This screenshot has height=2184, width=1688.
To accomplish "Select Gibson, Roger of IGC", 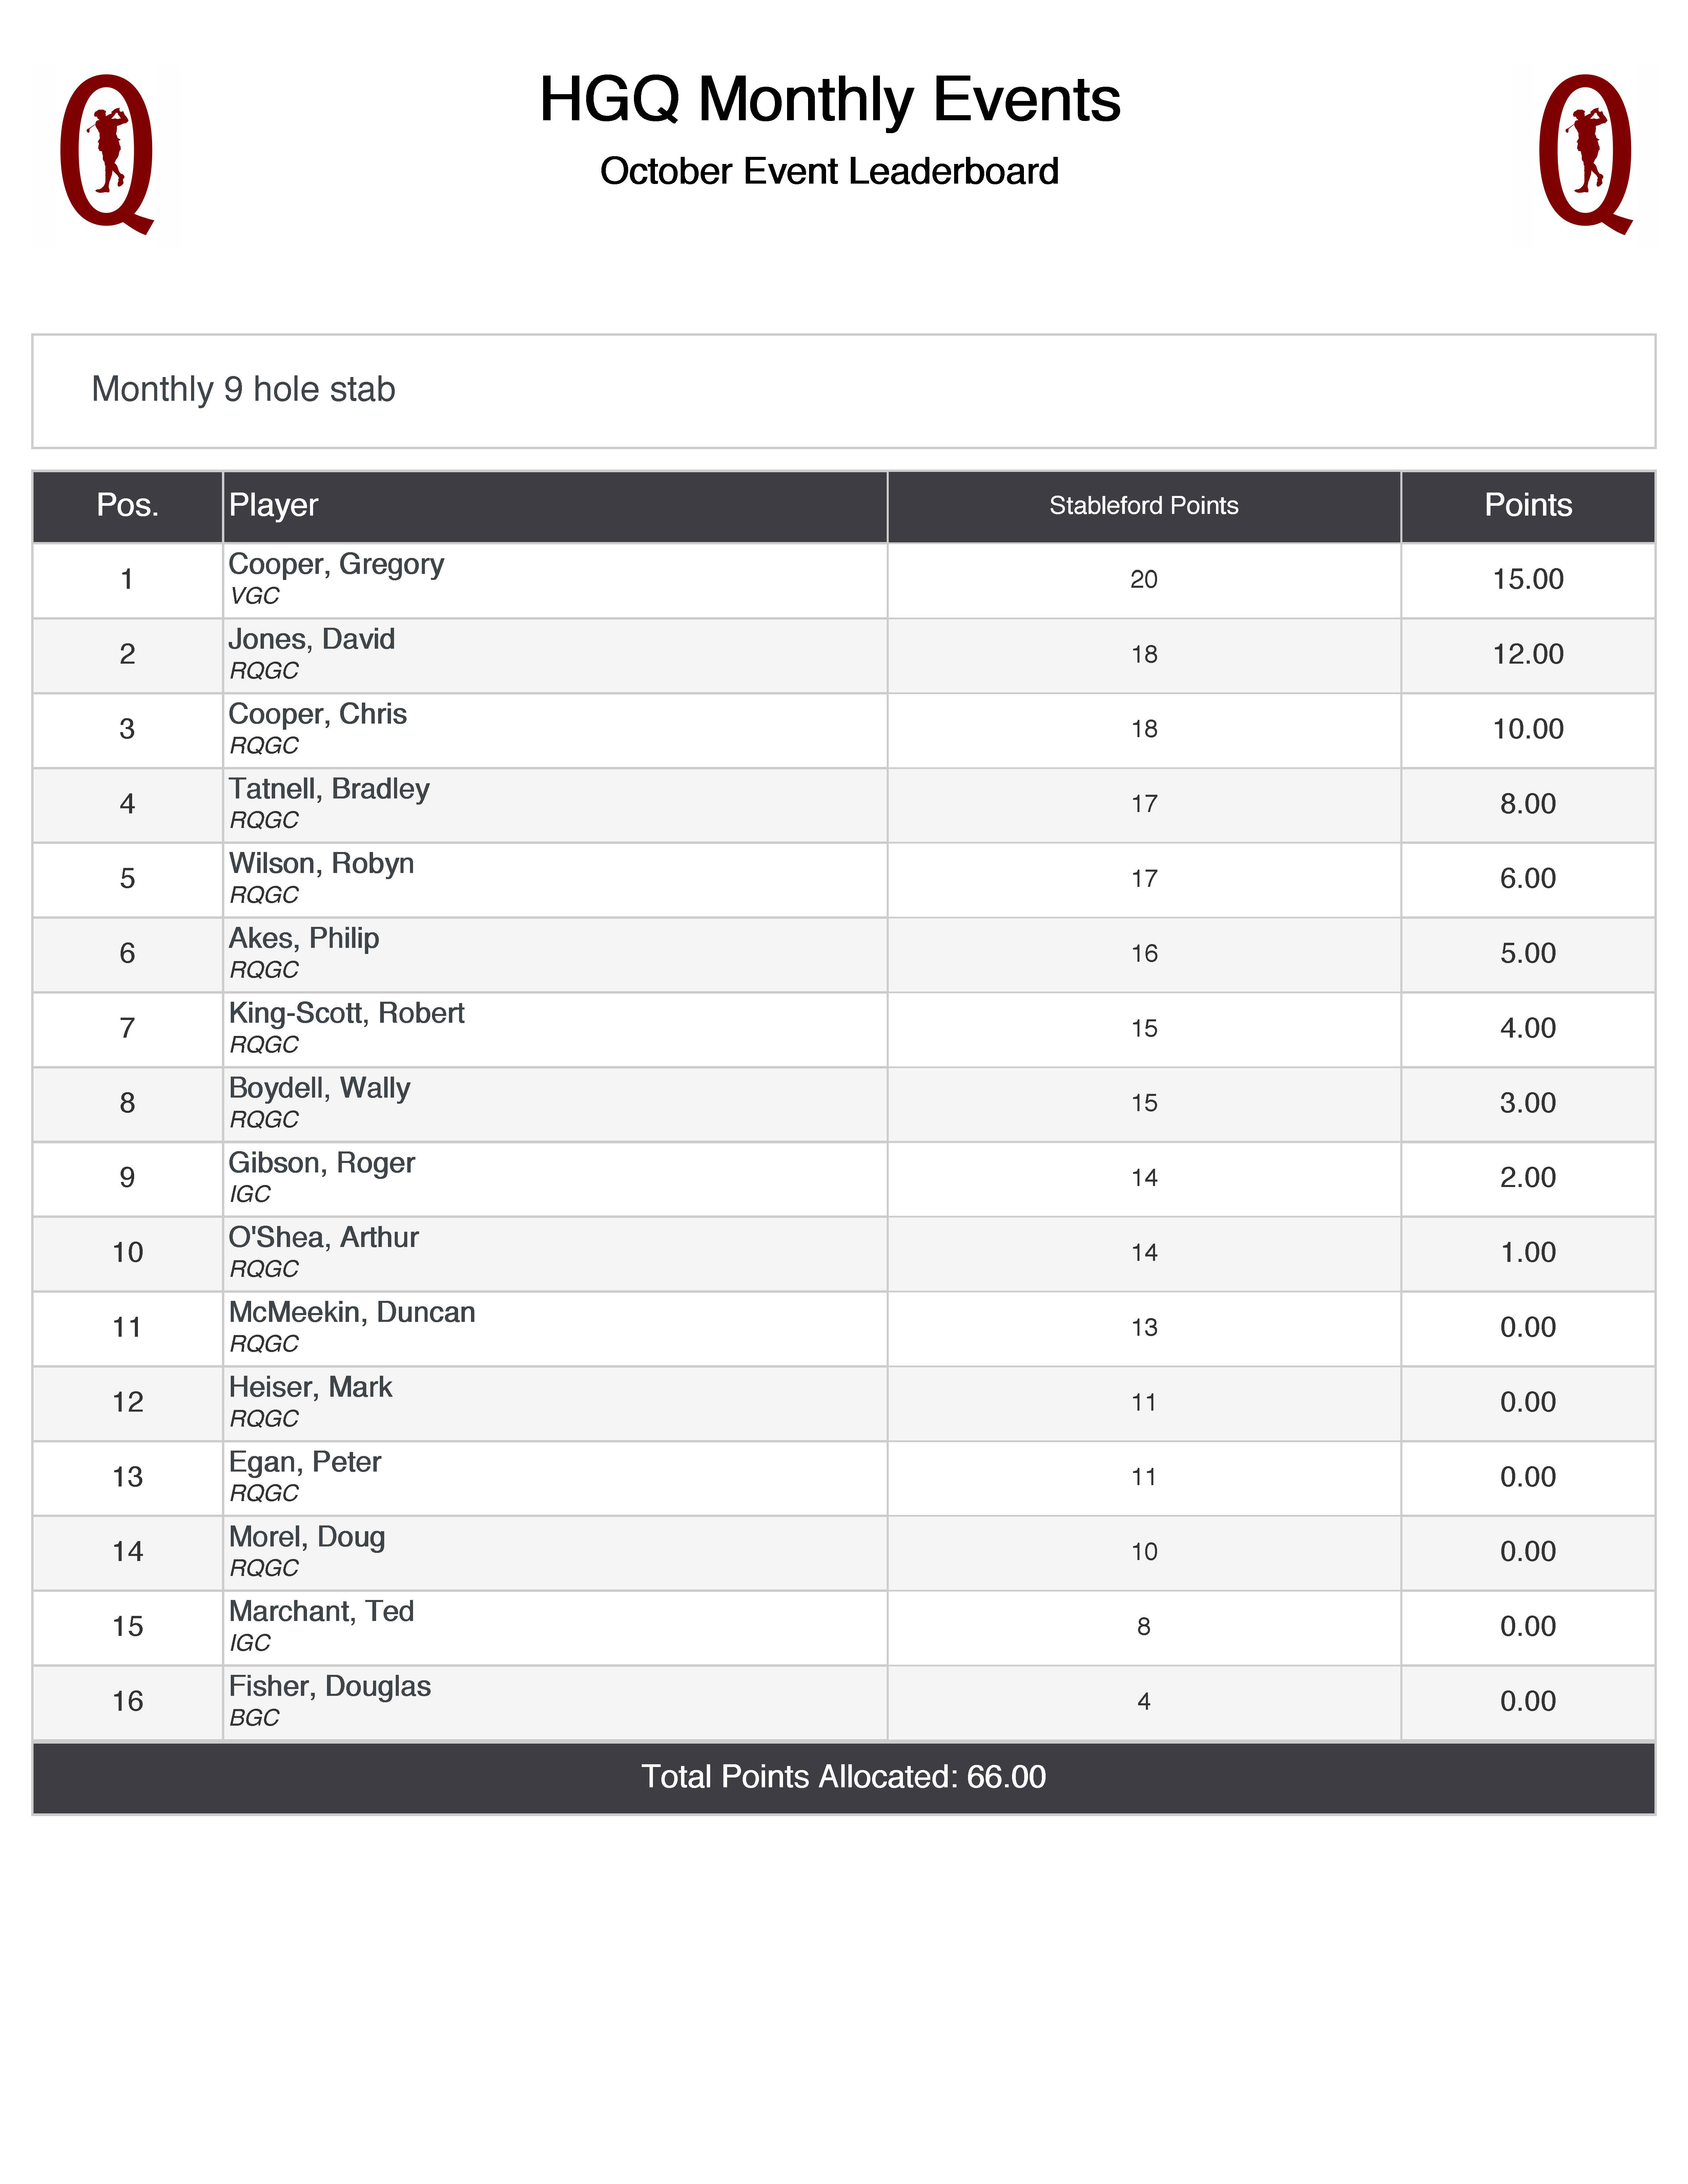I will (321, 1163).
